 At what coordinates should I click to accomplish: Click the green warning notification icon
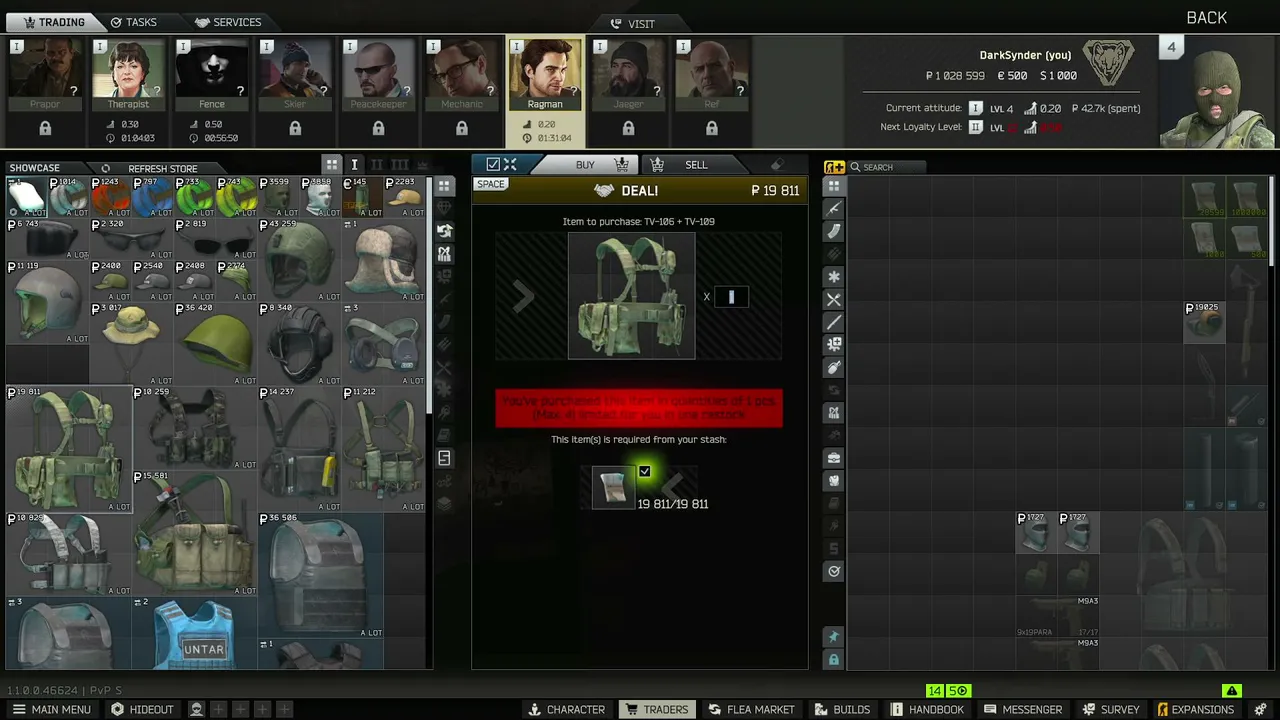(x=1232, y=691)
